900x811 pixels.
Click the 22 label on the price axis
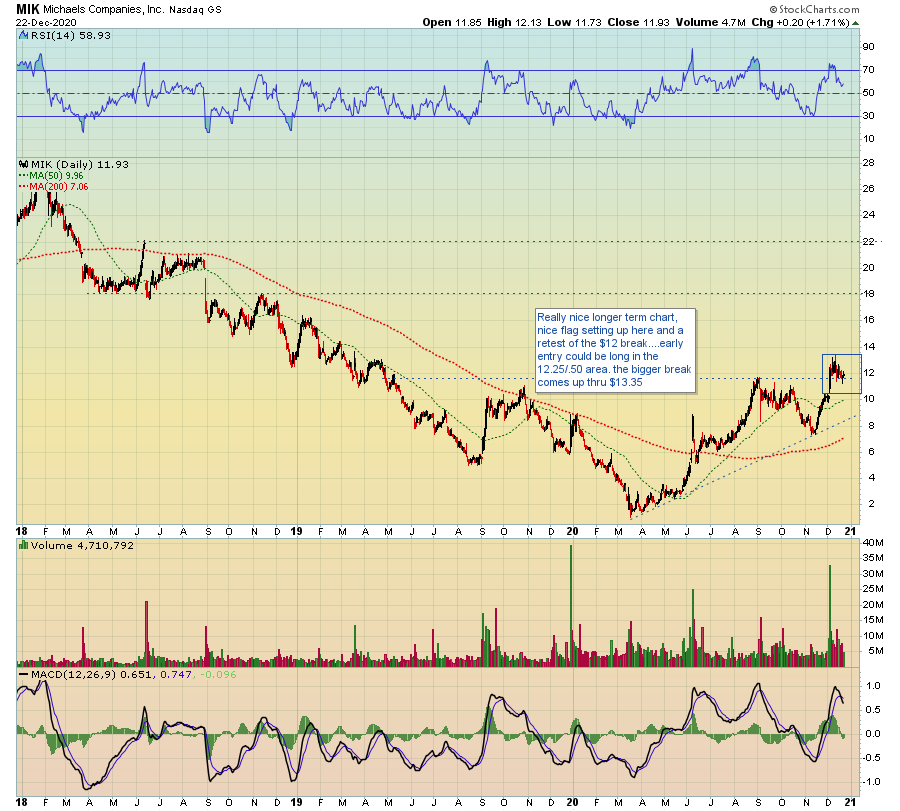point(868,242)
